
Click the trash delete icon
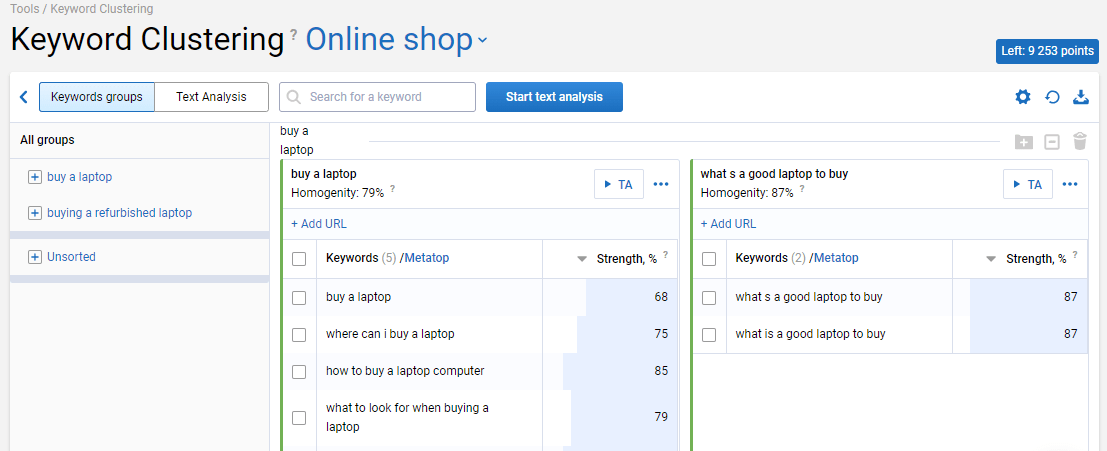click(1079, 141)
